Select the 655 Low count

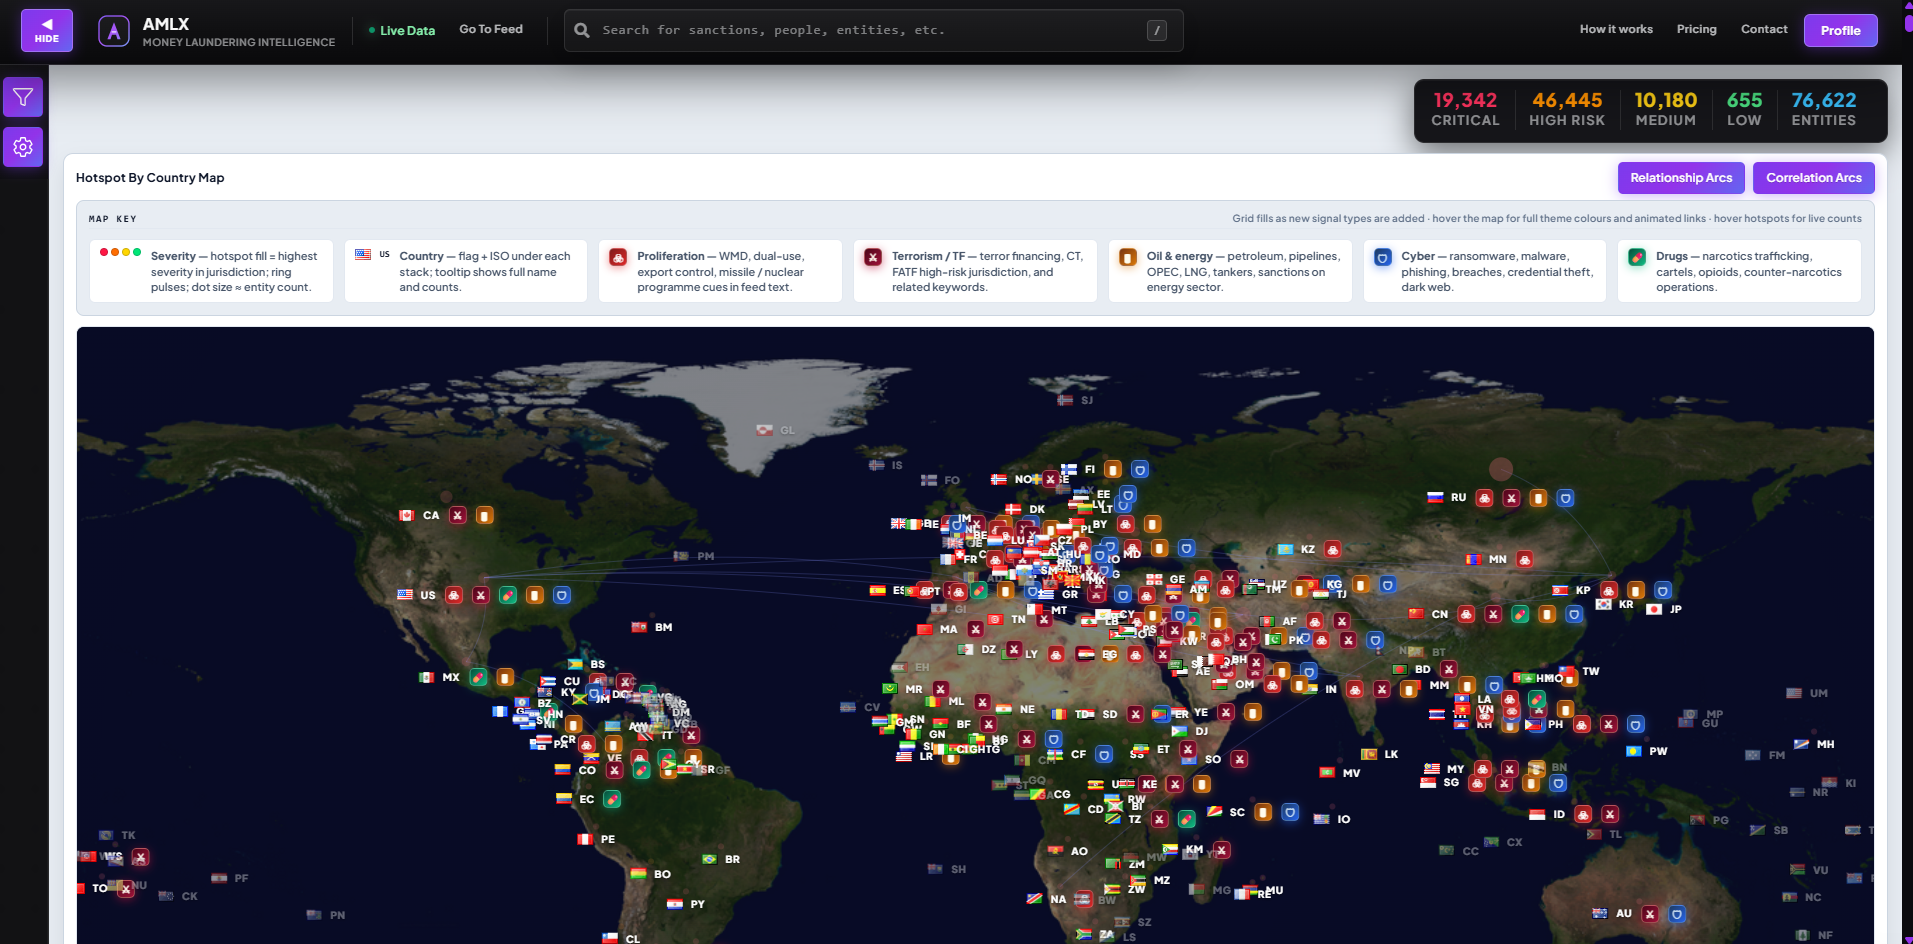tap(1744, 110)
